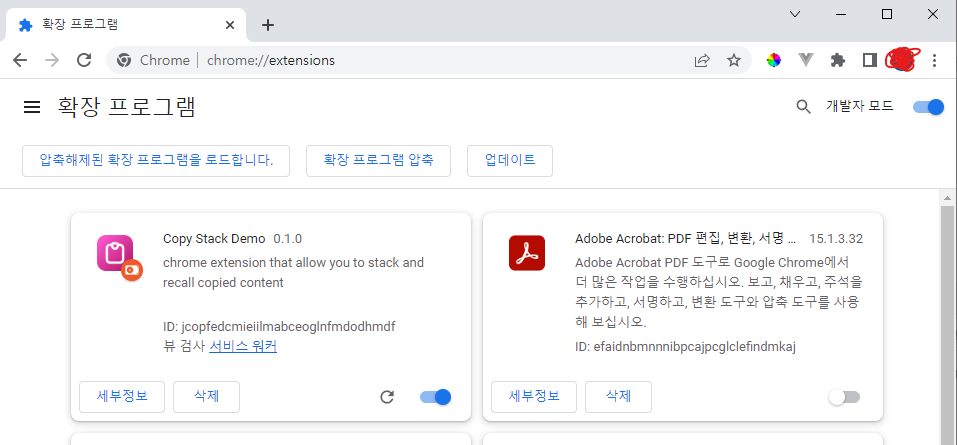The width and height of the screenshot is (957, 445).
Task: Click the share page icon in address bar
Action: pos(702,60)
